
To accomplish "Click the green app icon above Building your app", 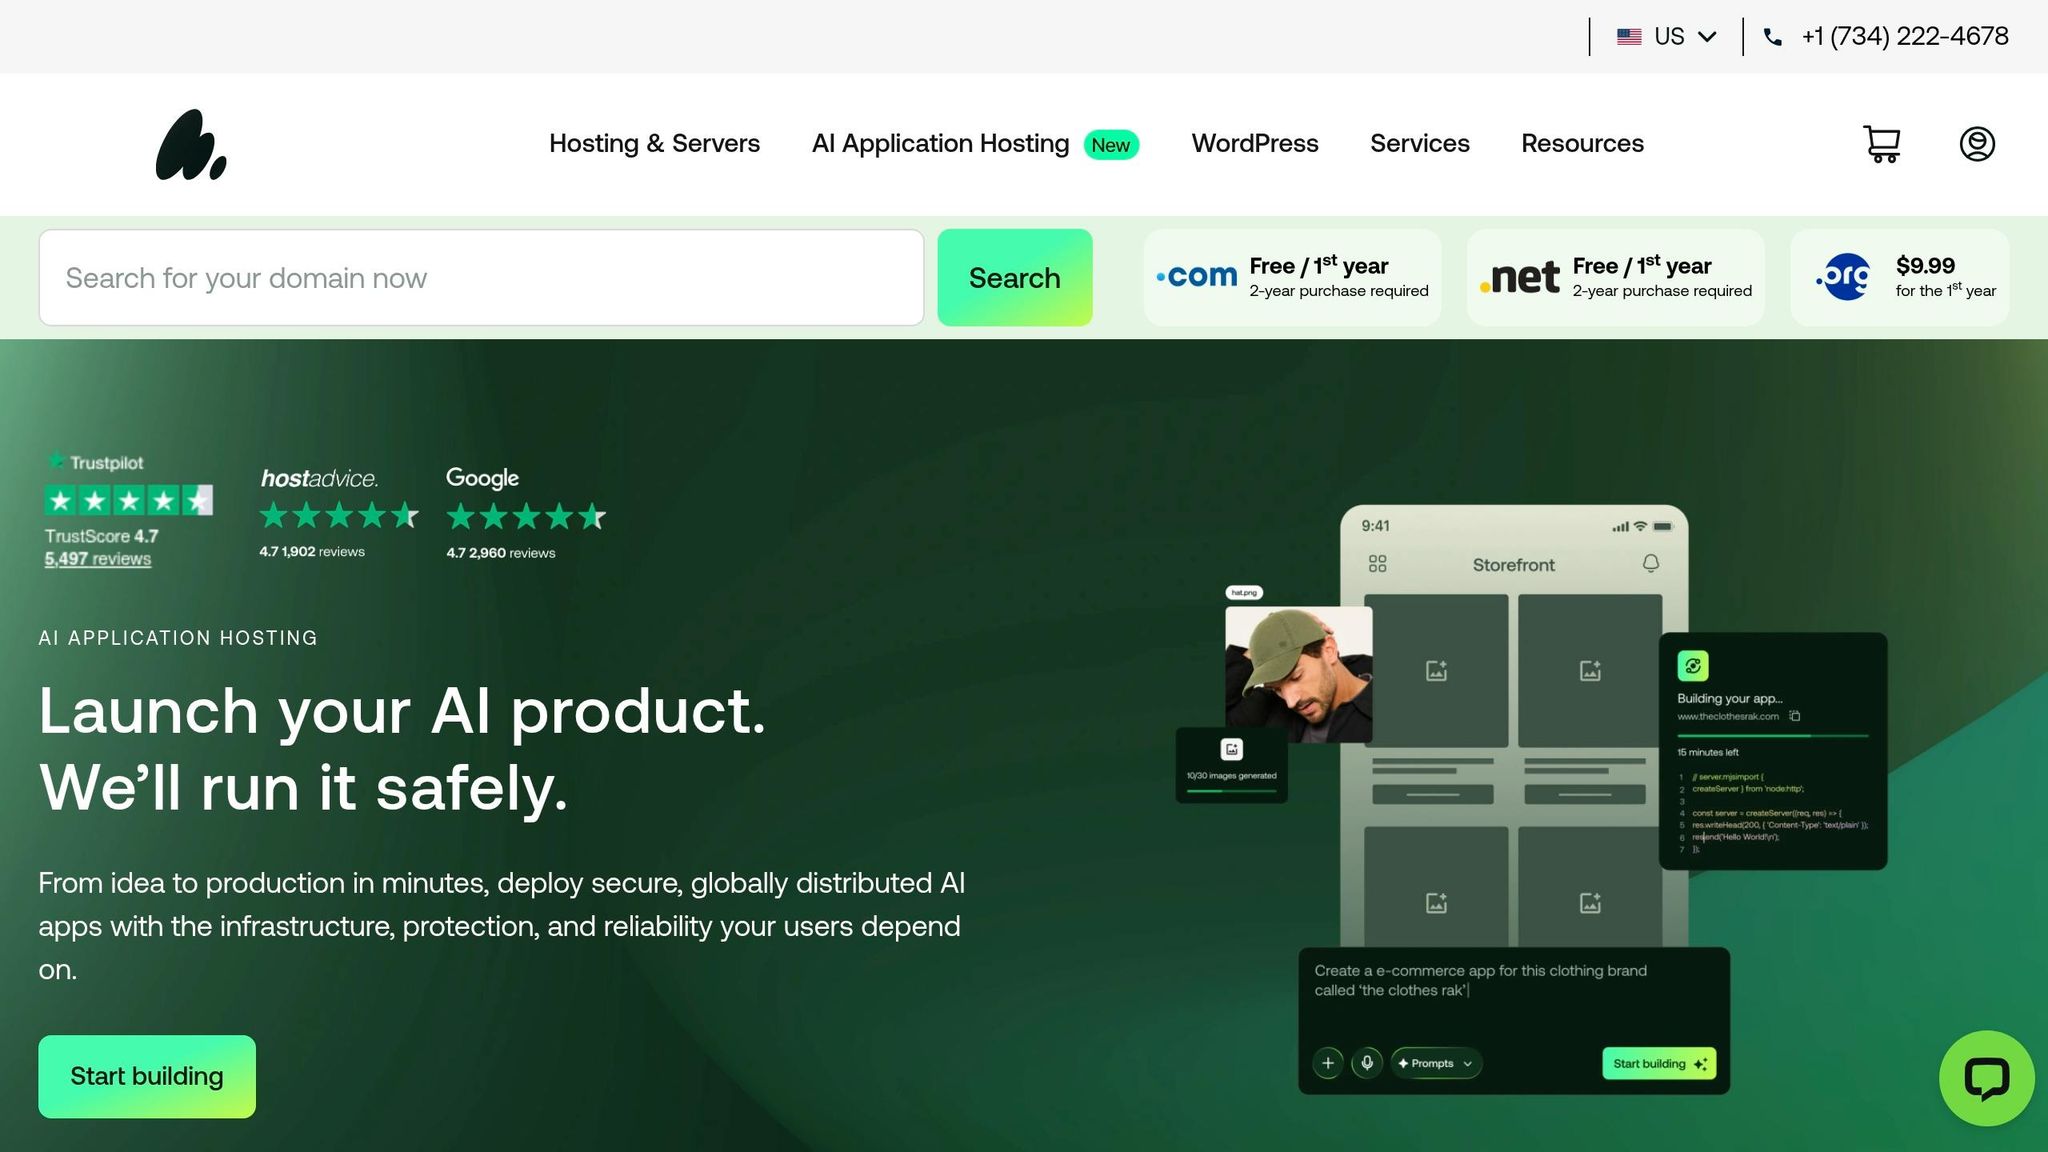I will pyautogui.click(x=1693, y=666).
